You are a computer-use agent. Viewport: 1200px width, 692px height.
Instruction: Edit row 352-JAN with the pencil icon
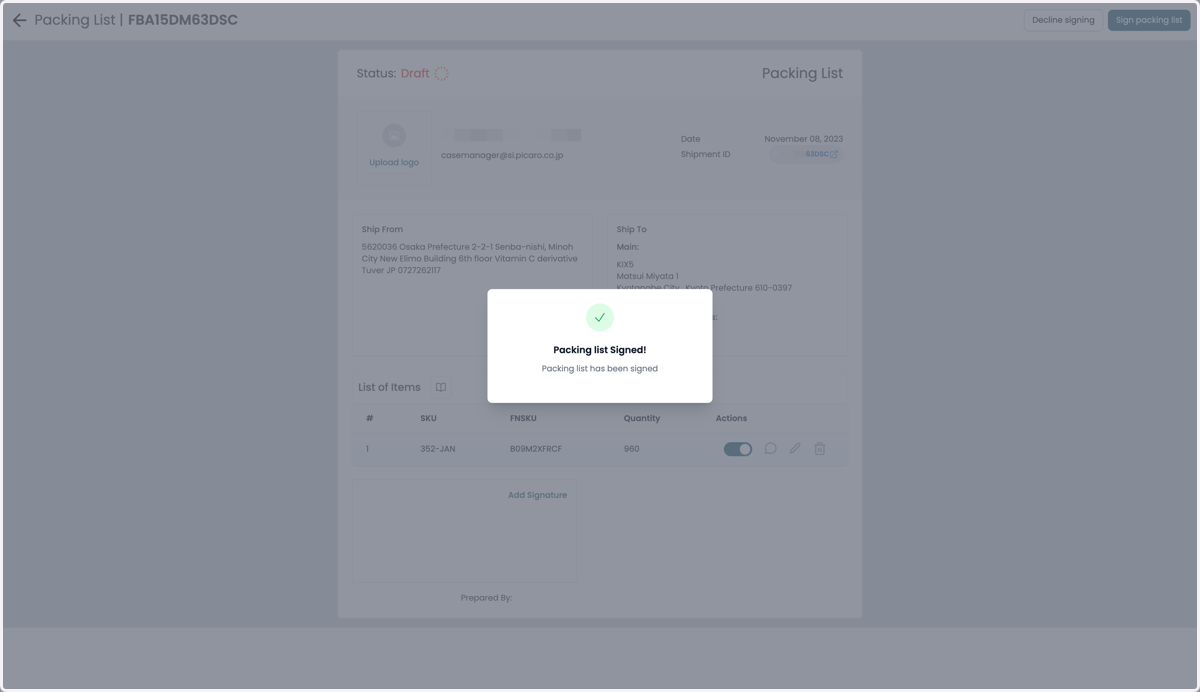795,449
